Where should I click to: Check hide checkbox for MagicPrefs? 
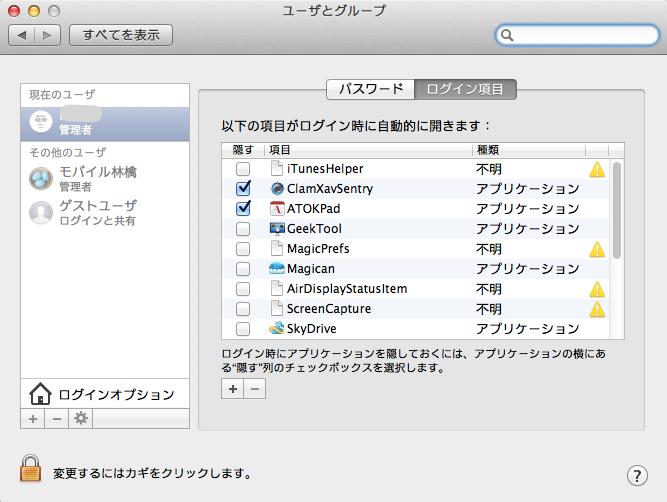click(243, 249)
